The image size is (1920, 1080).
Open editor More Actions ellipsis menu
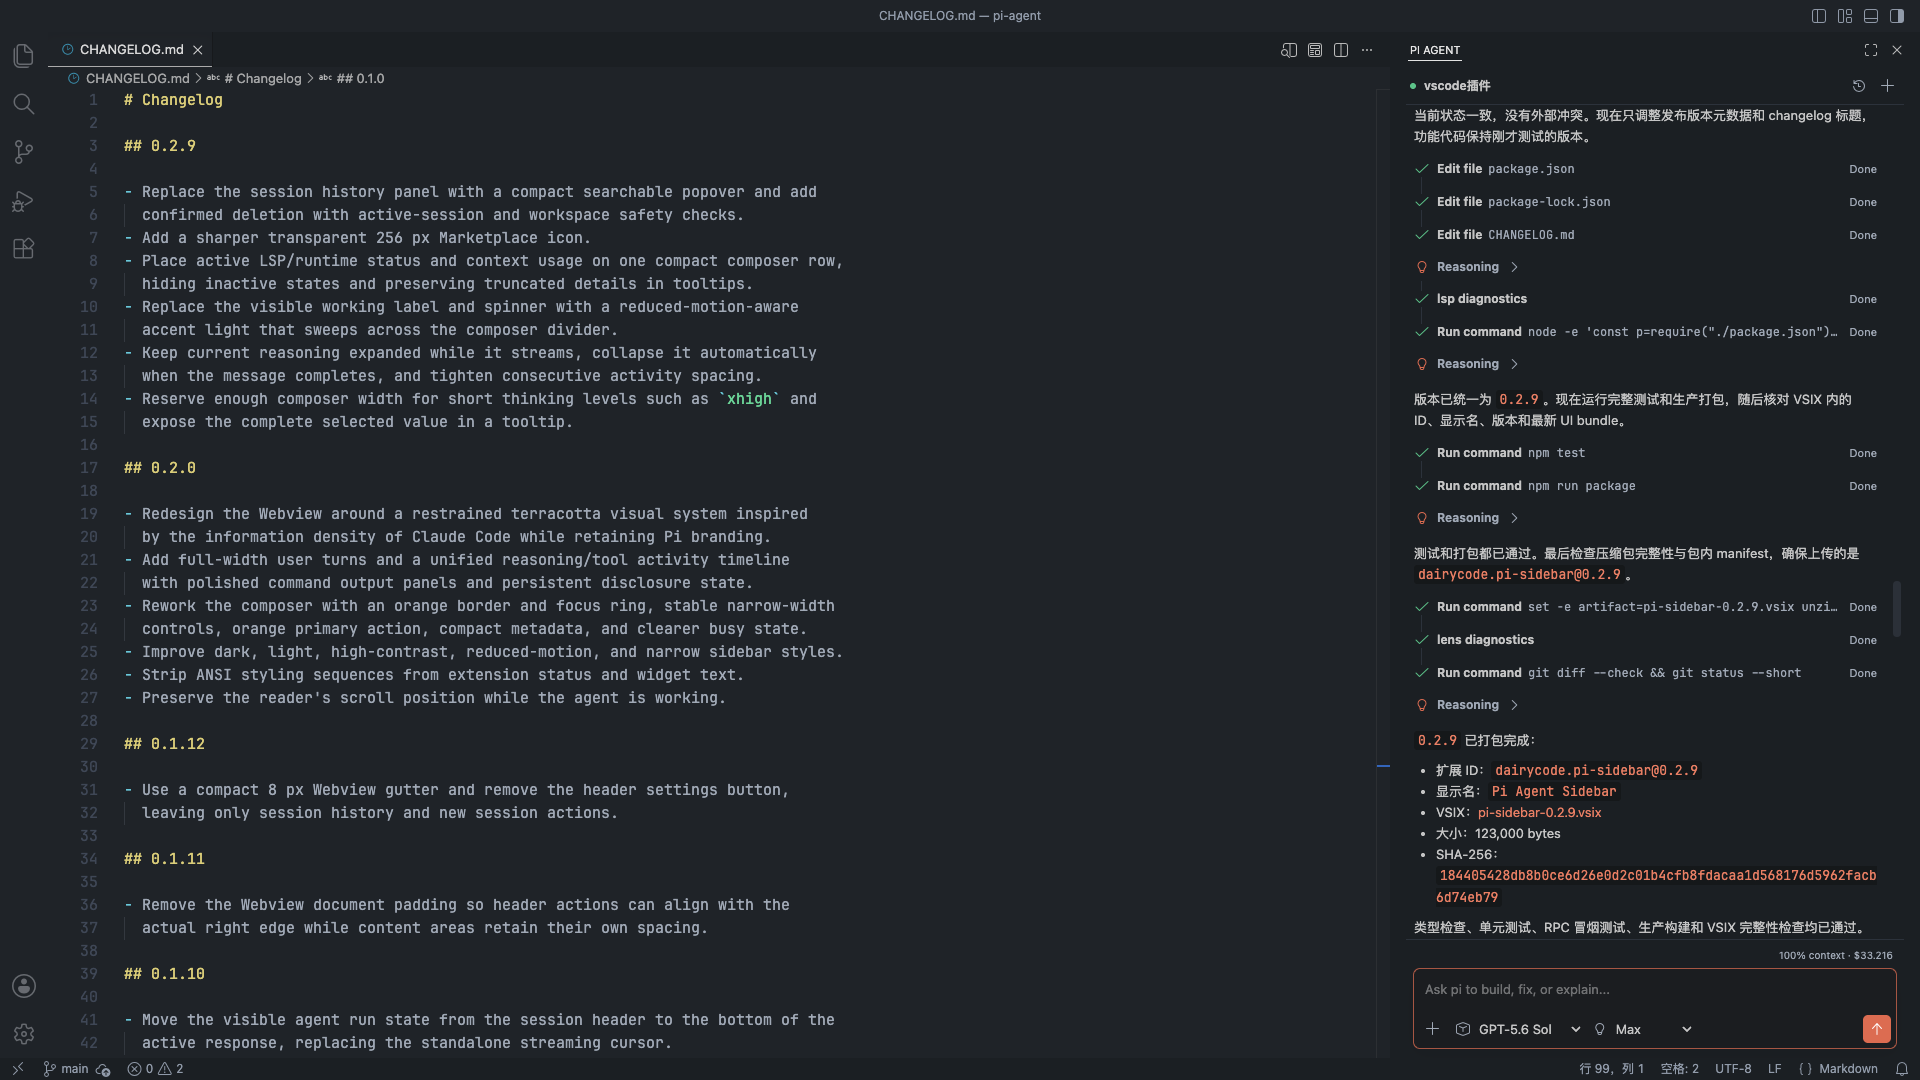pos(1367,50)
